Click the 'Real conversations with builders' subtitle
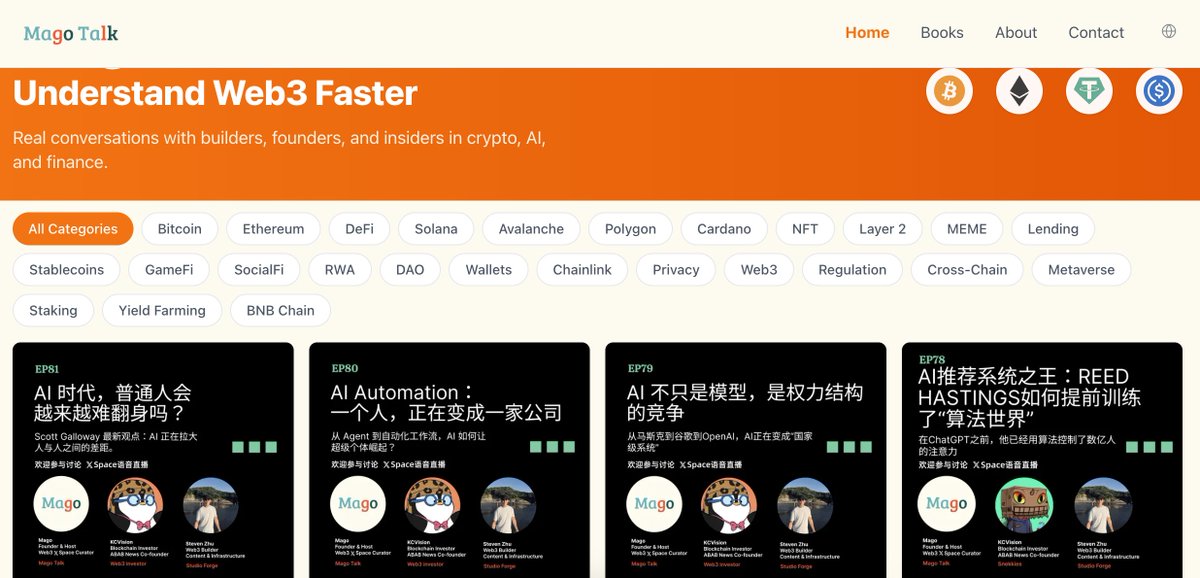The width and height of the screenshot is (1200, 578). 279,150
